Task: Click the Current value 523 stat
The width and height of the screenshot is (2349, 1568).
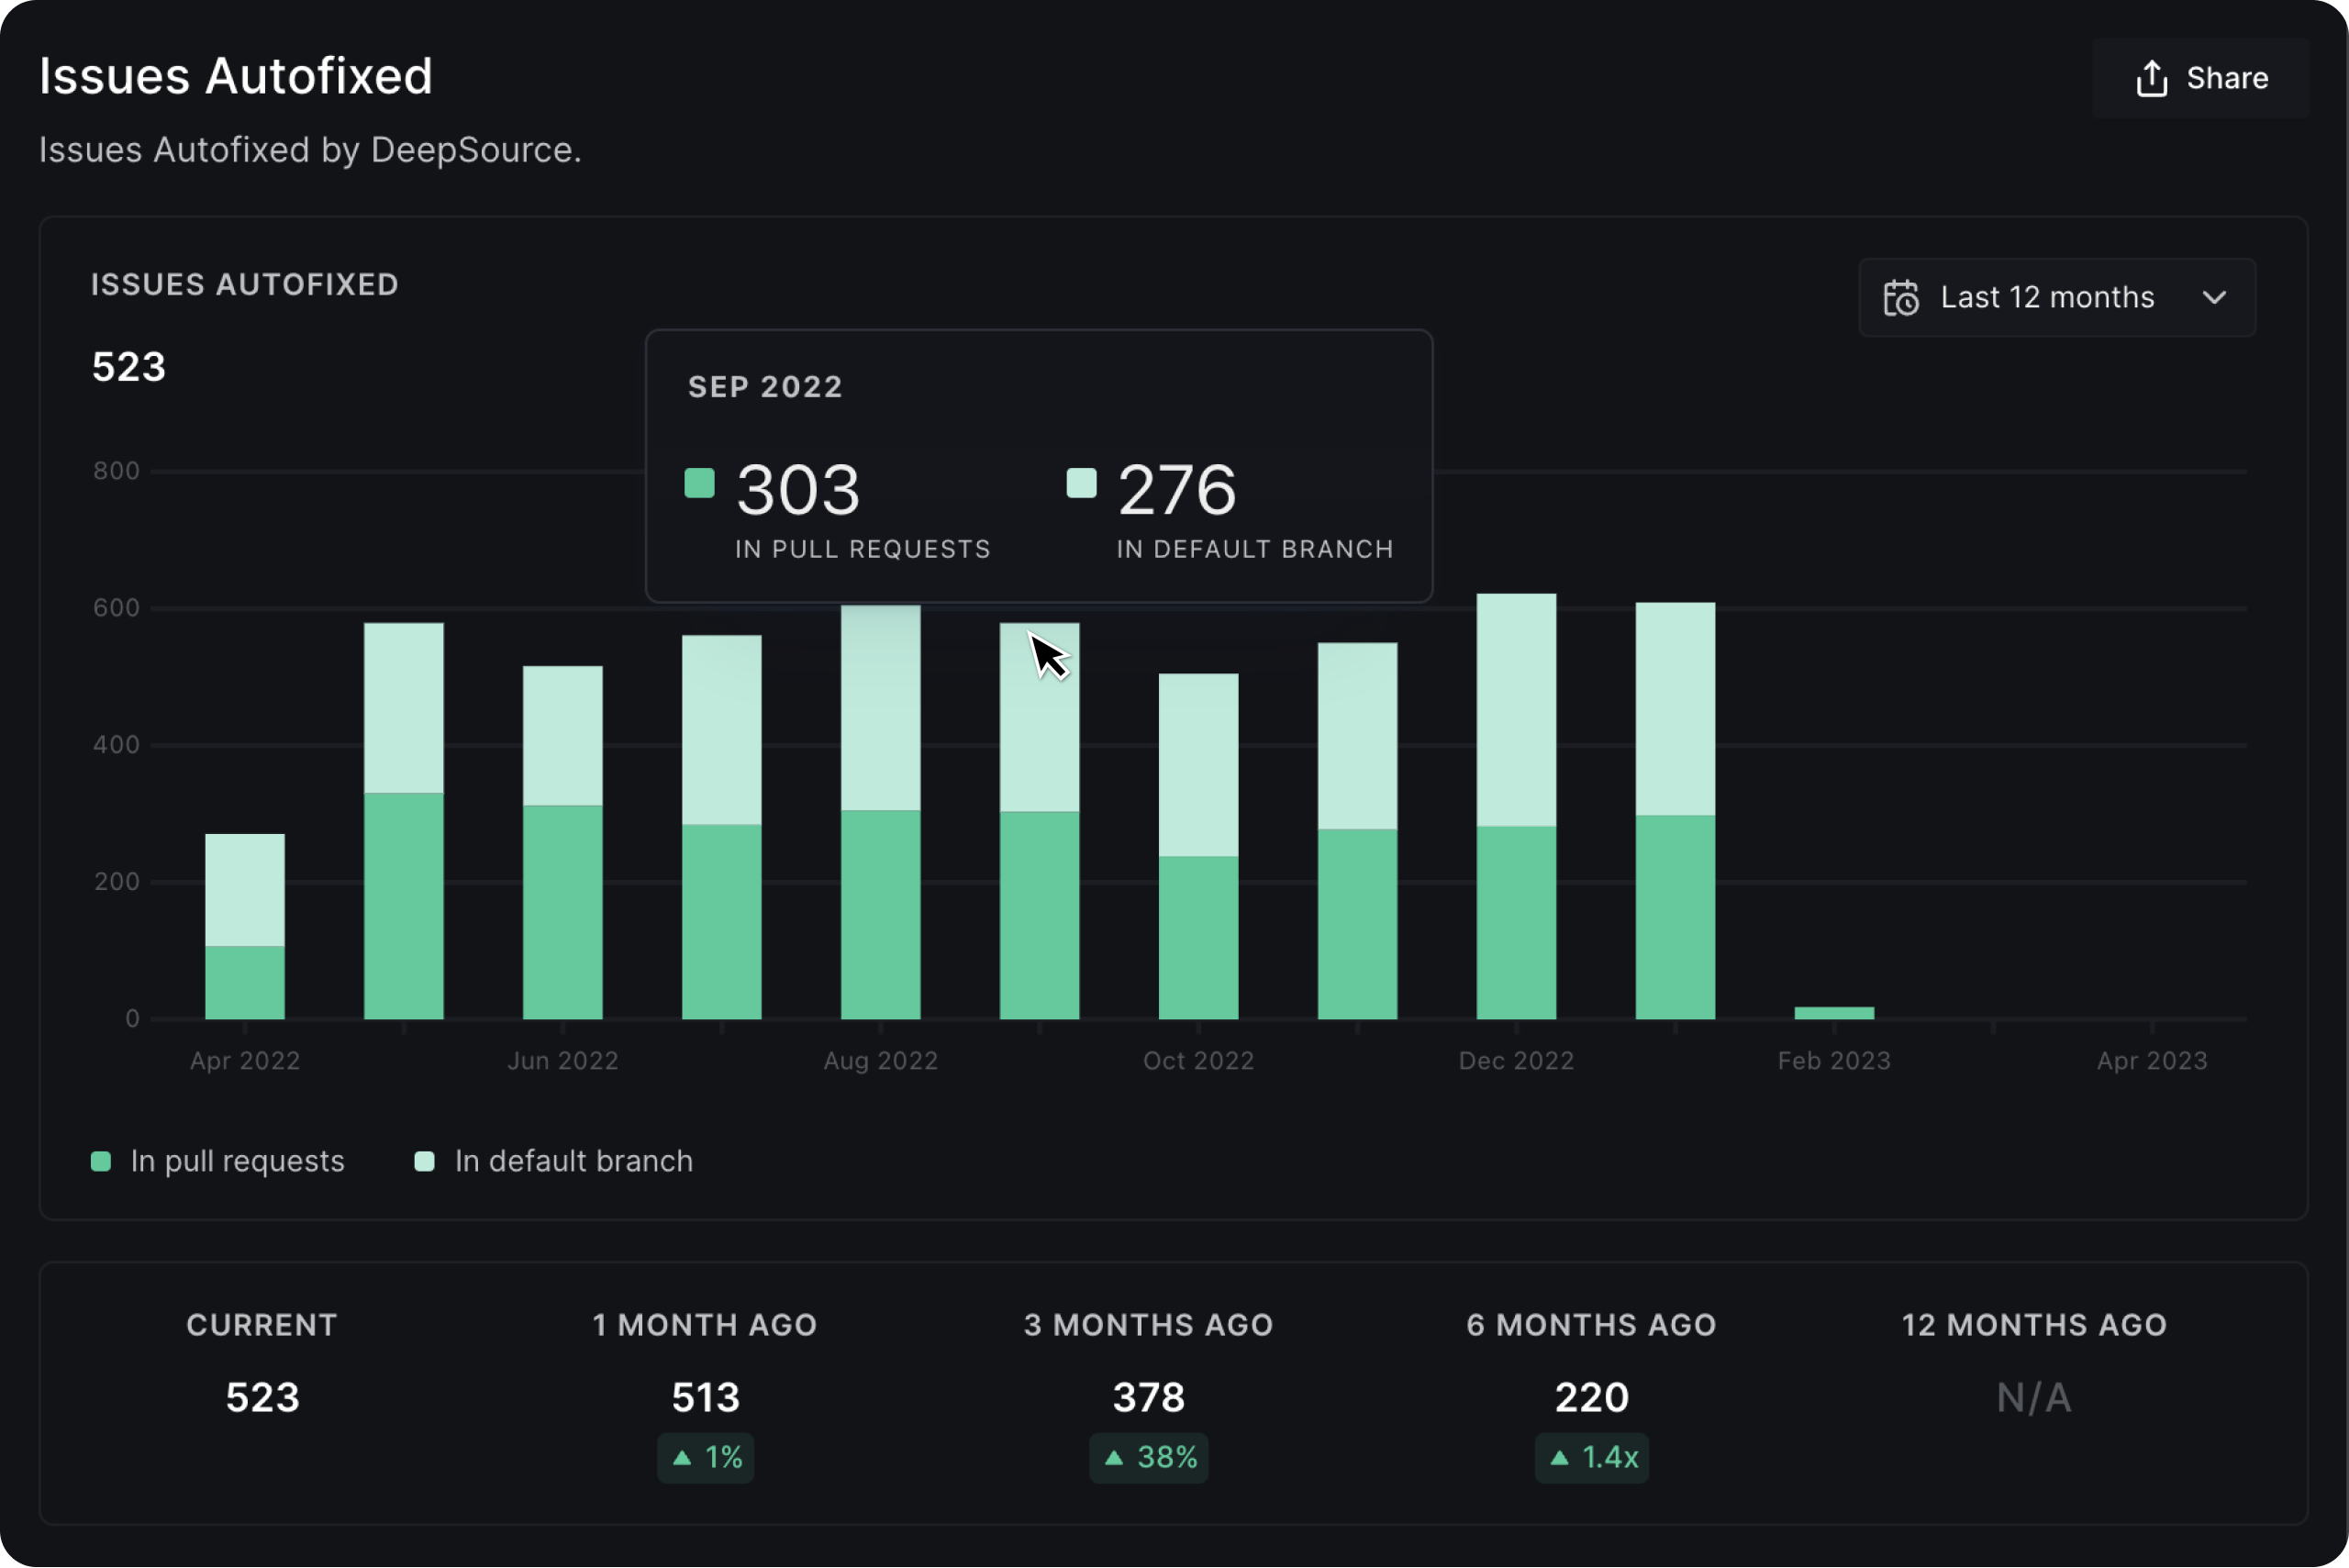Action: [262, 1397]
